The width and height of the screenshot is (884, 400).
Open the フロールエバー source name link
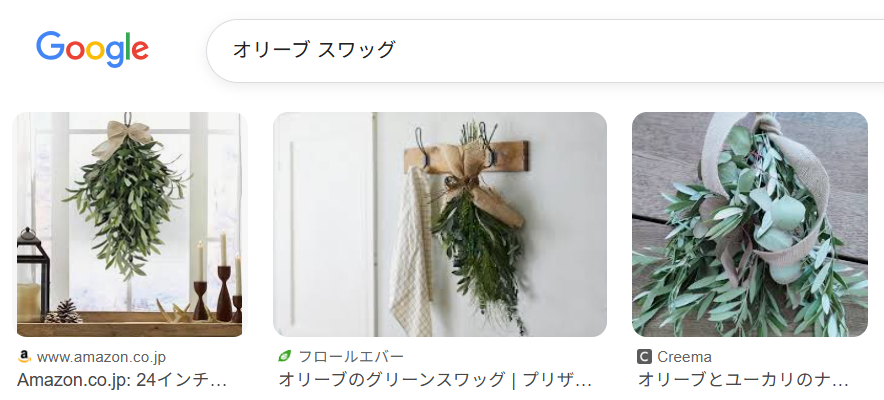(x=351, y=357)
